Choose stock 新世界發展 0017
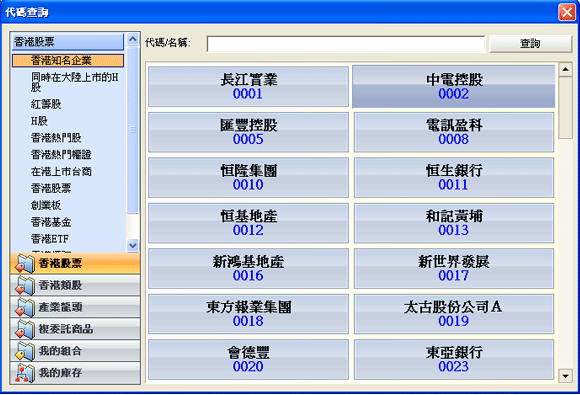This screenshot has width=580, height=395. click(x=453, y=269)
